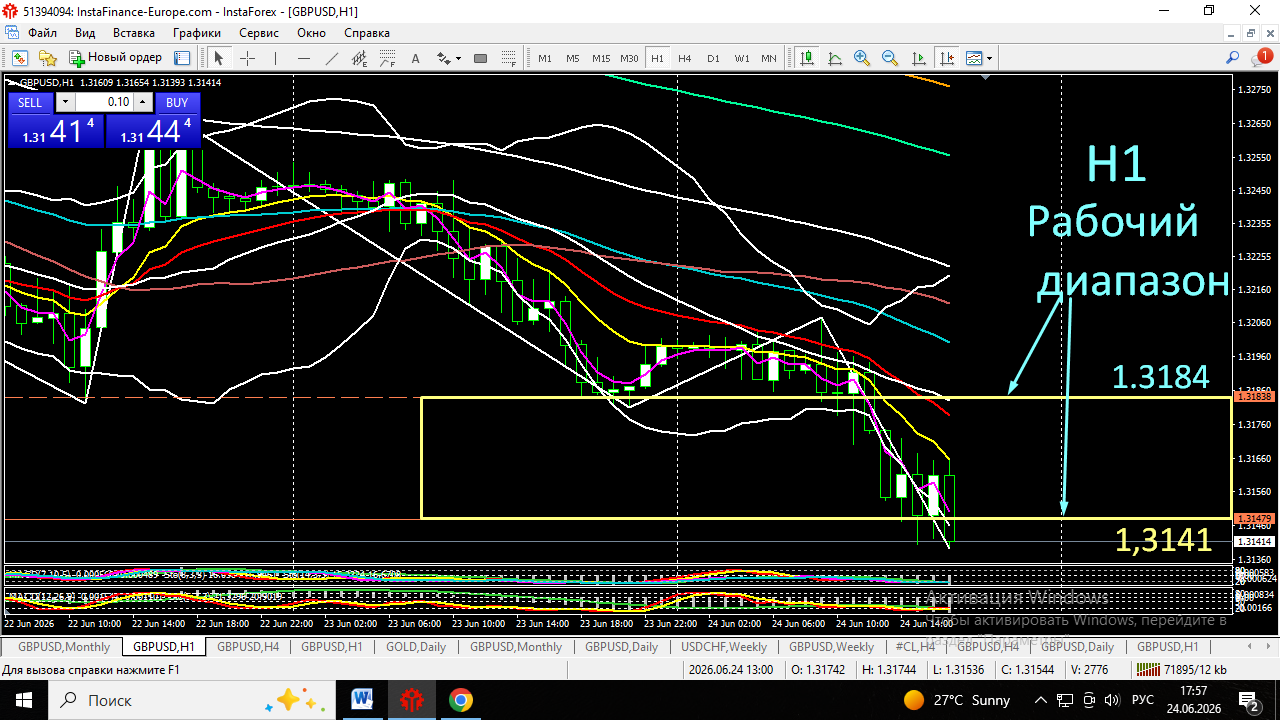The width and height of the screenshot is (1280, 720).
Task: Zoom in on the chart
Action: (x=862, y=58)
